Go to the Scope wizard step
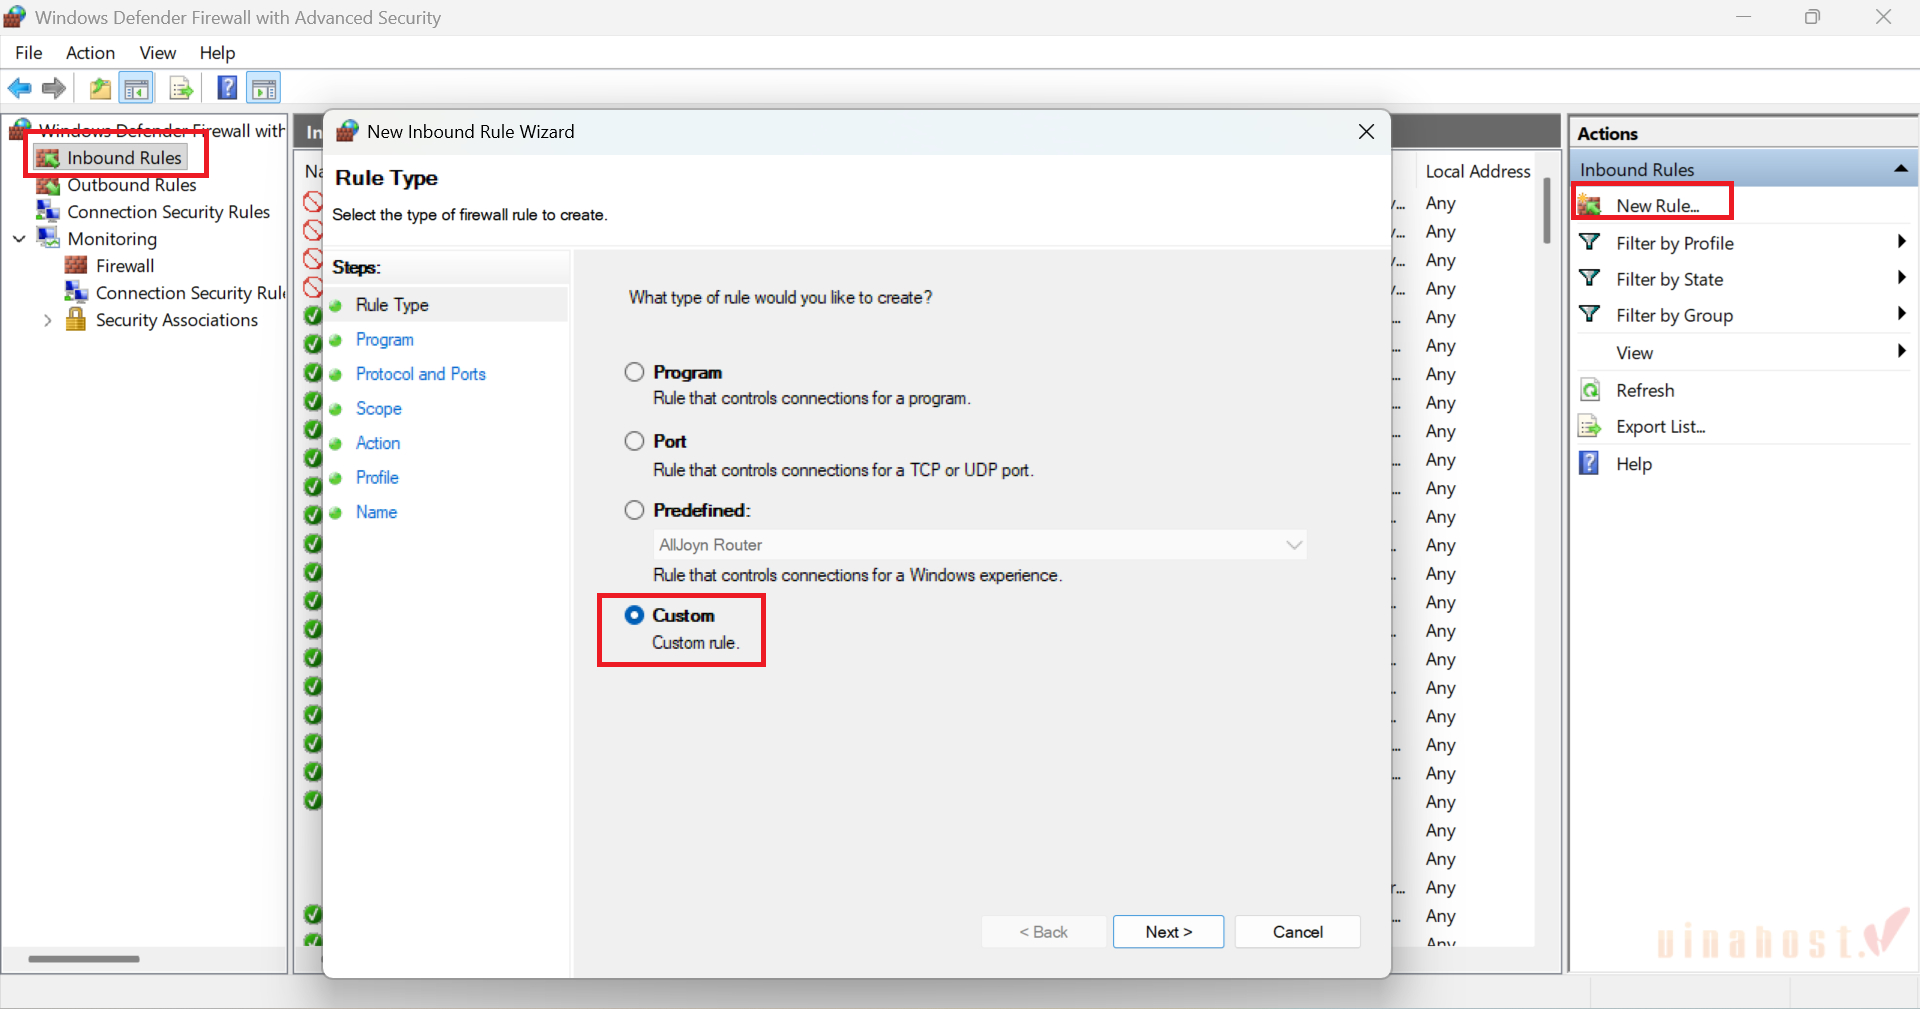The height and width of the screenshot is (1009, 1920). (379, 409)
